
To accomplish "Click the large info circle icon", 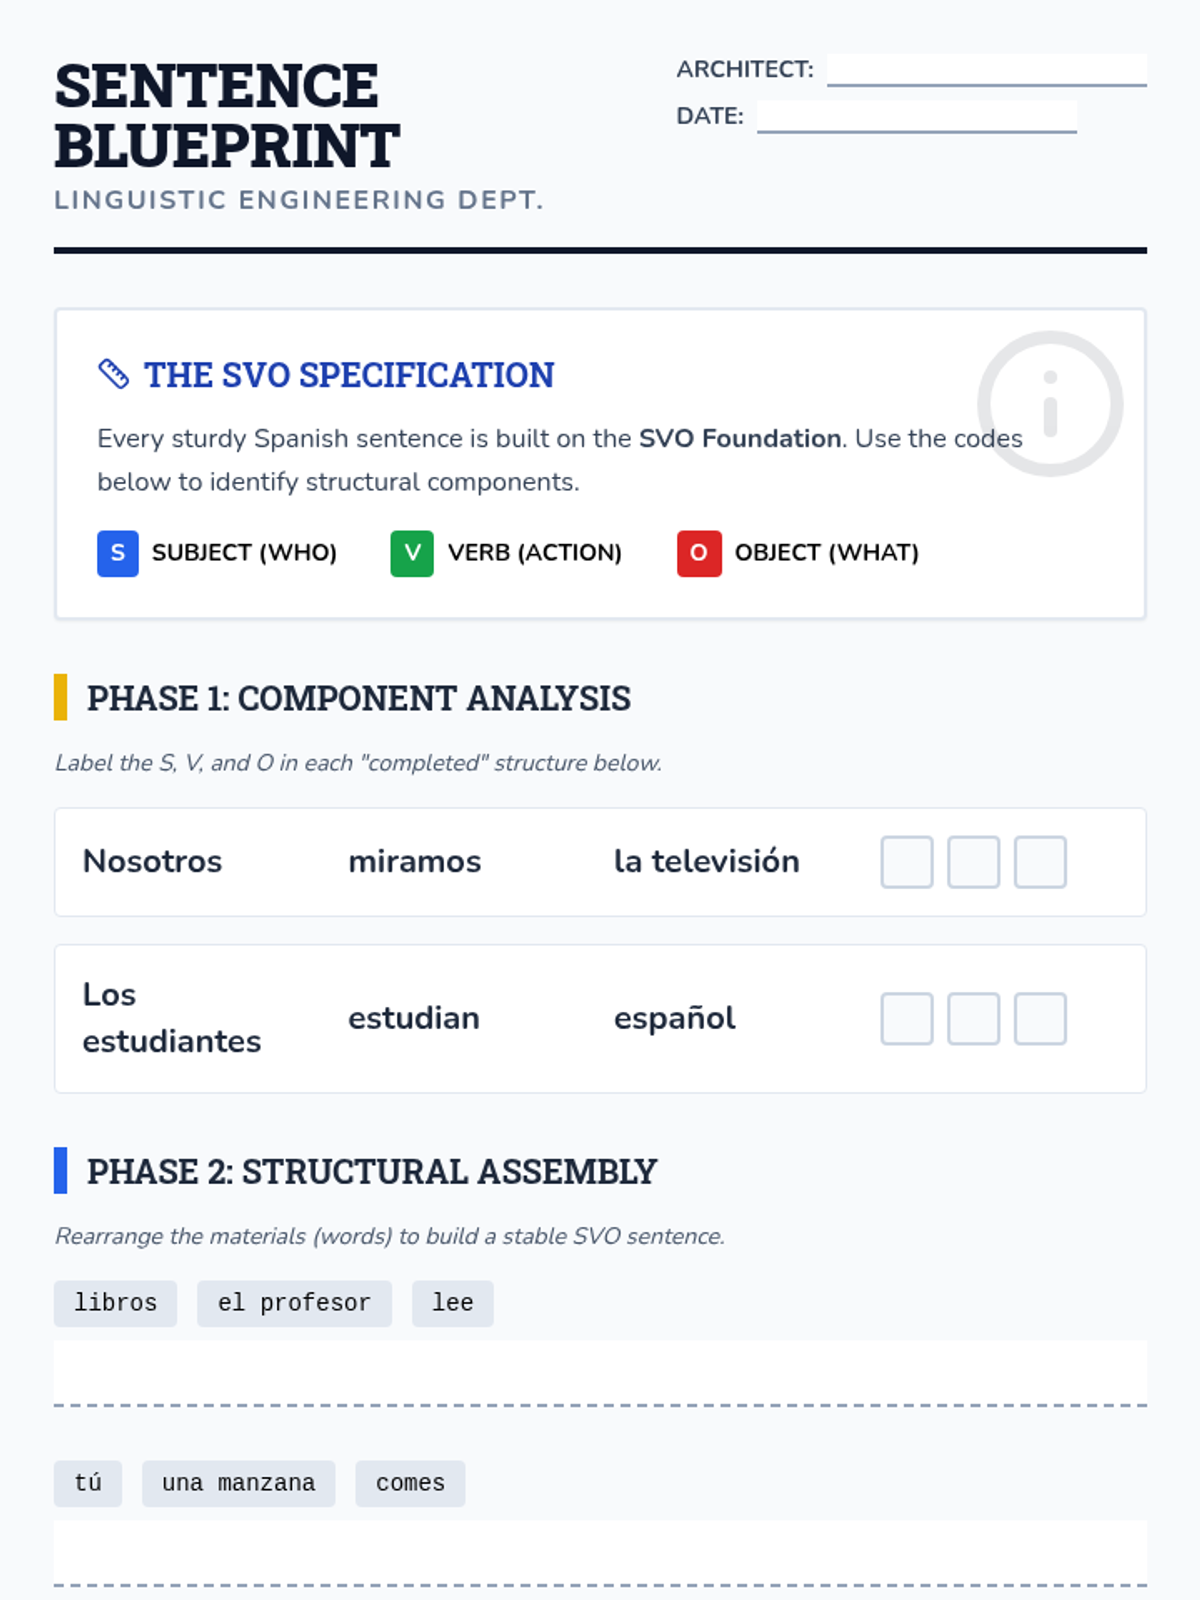I will point(1049,404).
